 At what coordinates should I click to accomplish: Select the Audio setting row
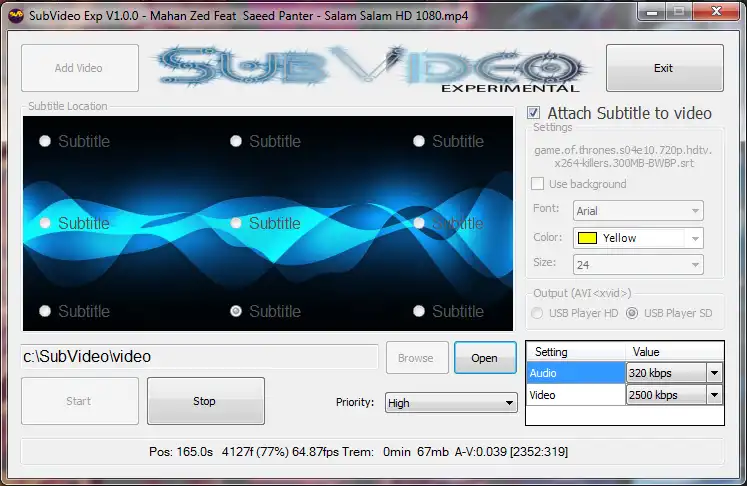tap(576, 373)
